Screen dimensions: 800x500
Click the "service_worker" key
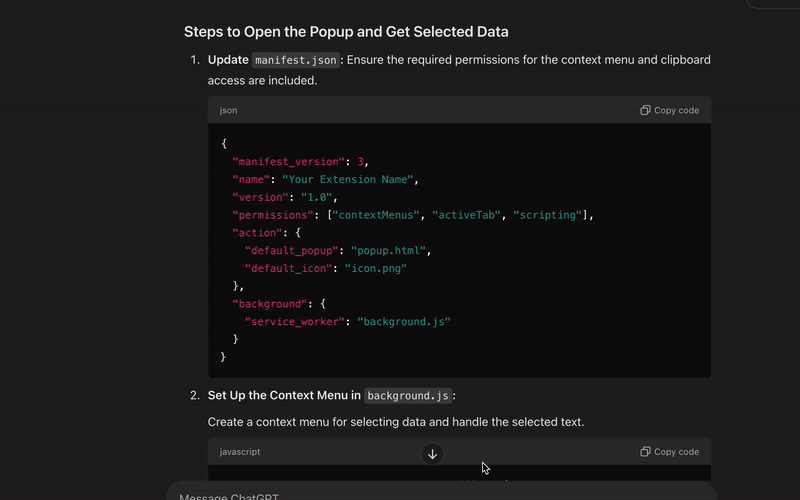pos(294,322)
